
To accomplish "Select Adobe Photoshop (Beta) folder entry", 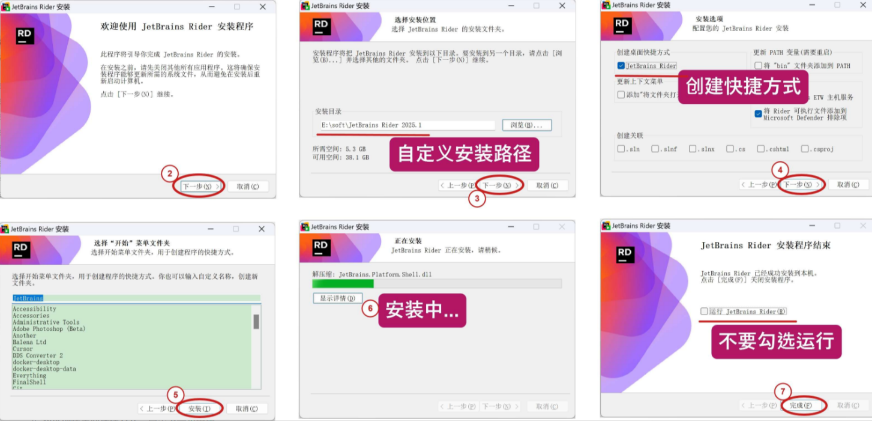I will [49, 329].
